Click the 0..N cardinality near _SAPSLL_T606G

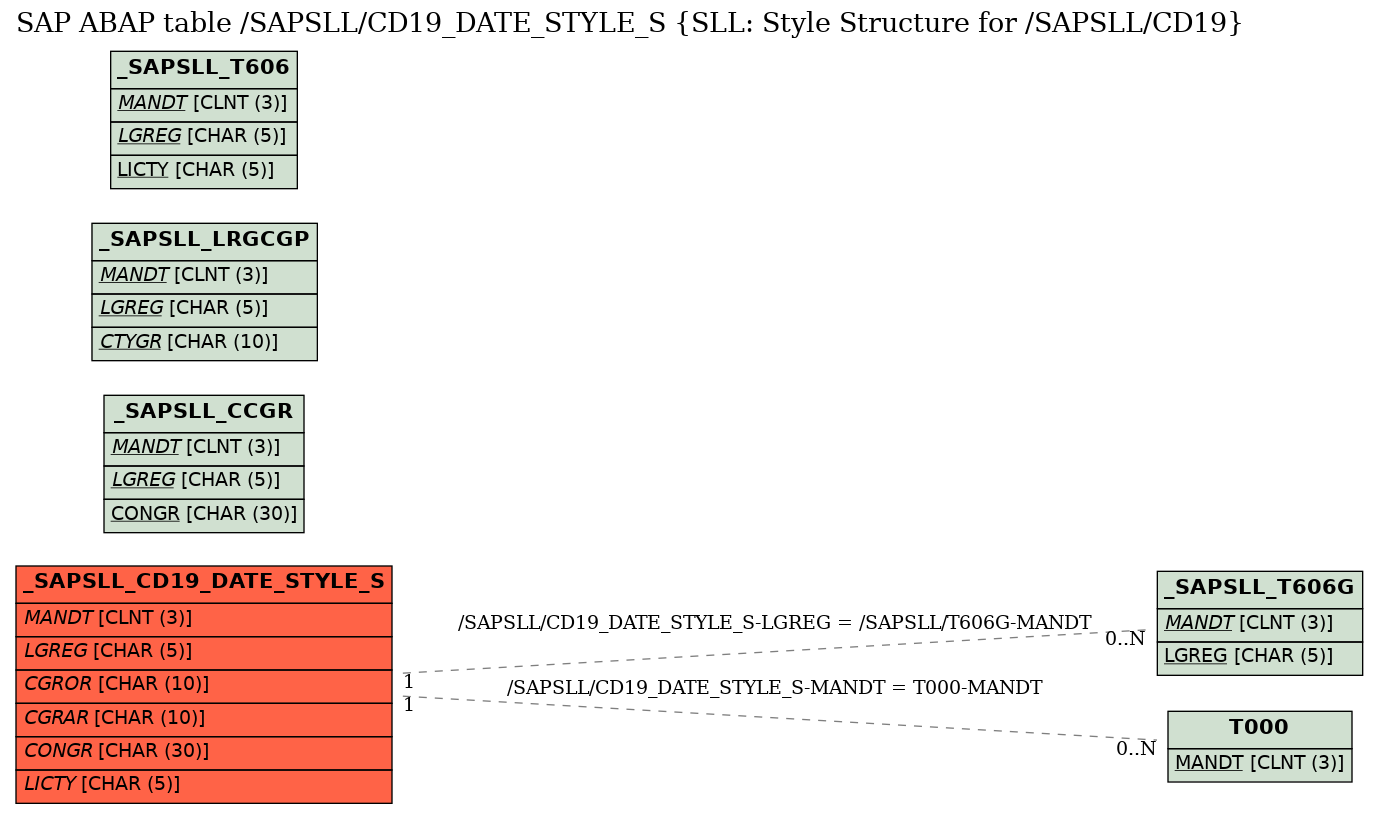tap(1125, 640)
